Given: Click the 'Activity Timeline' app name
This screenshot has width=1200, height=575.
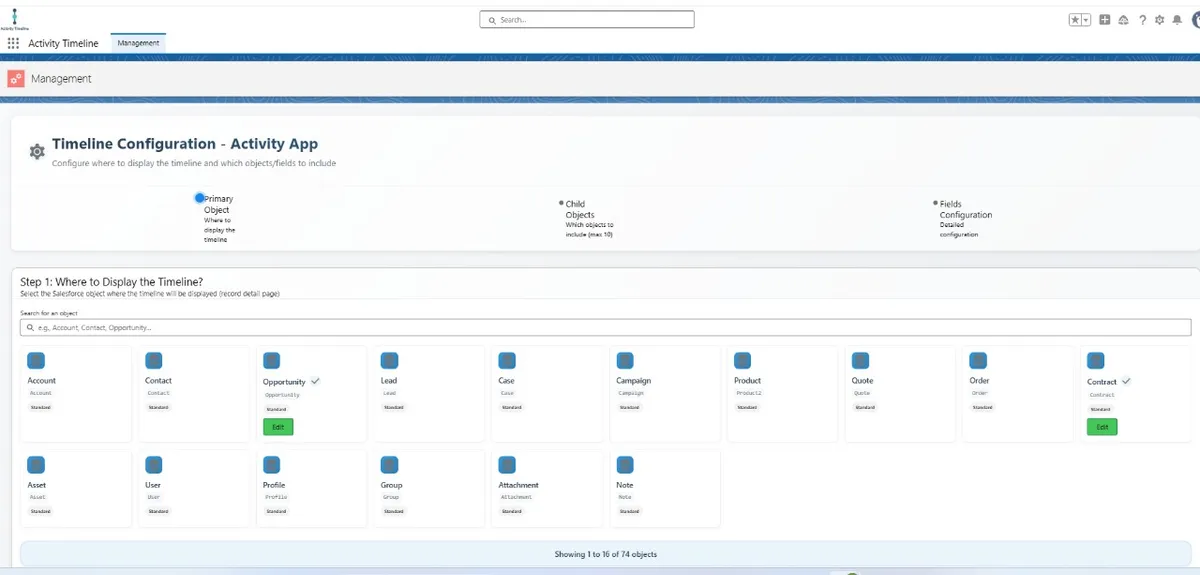Looking at the screenshot, I should (63, 43).
